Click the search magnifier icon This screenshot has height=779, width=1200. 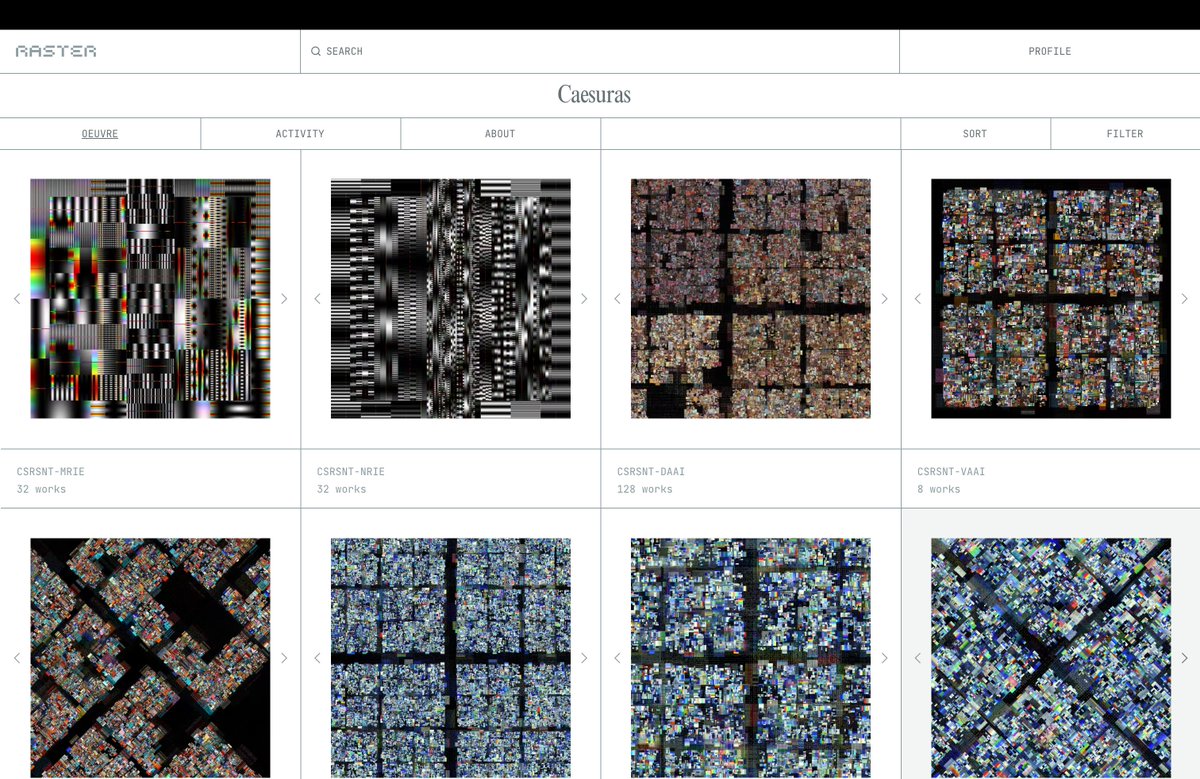tap(316, 51)
